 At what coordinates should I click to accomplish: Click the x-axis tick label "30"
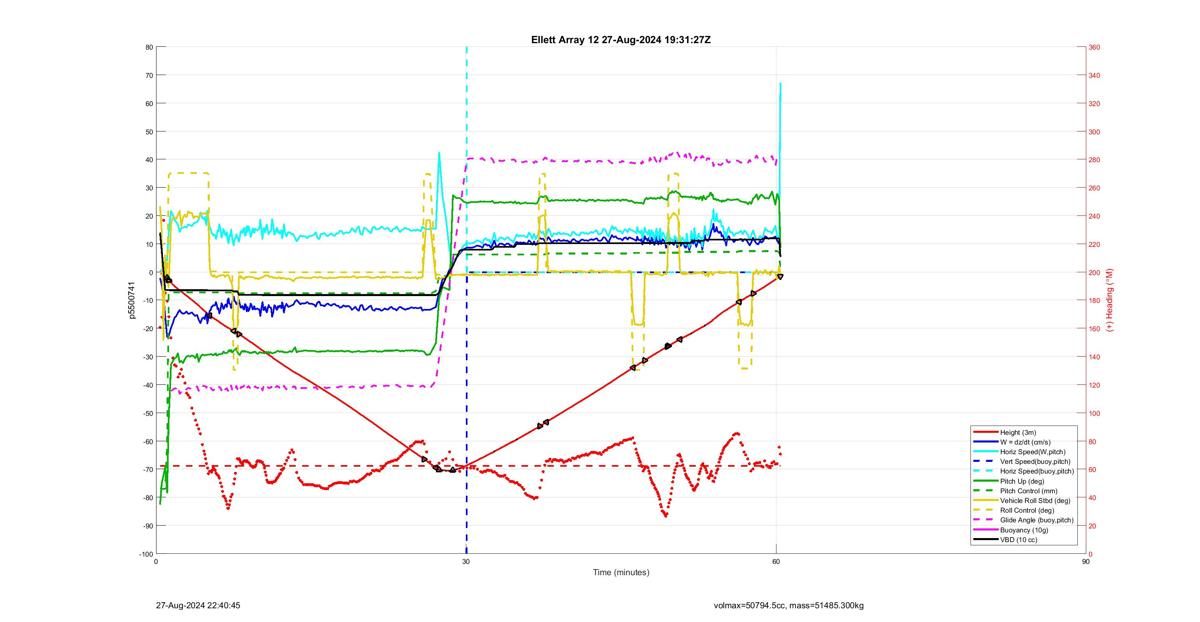point(466,561)
